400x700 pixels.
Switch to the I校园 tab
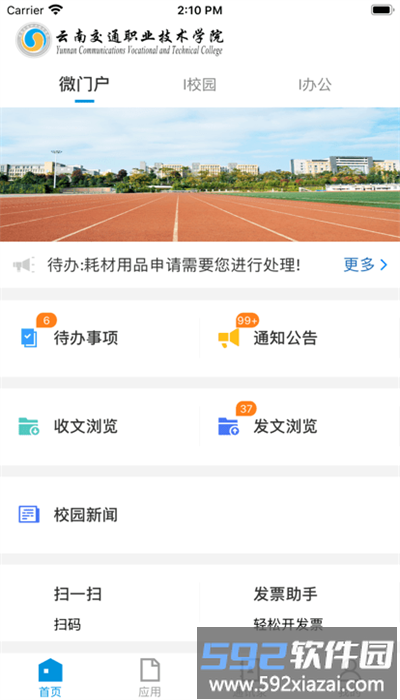(200, 84)
